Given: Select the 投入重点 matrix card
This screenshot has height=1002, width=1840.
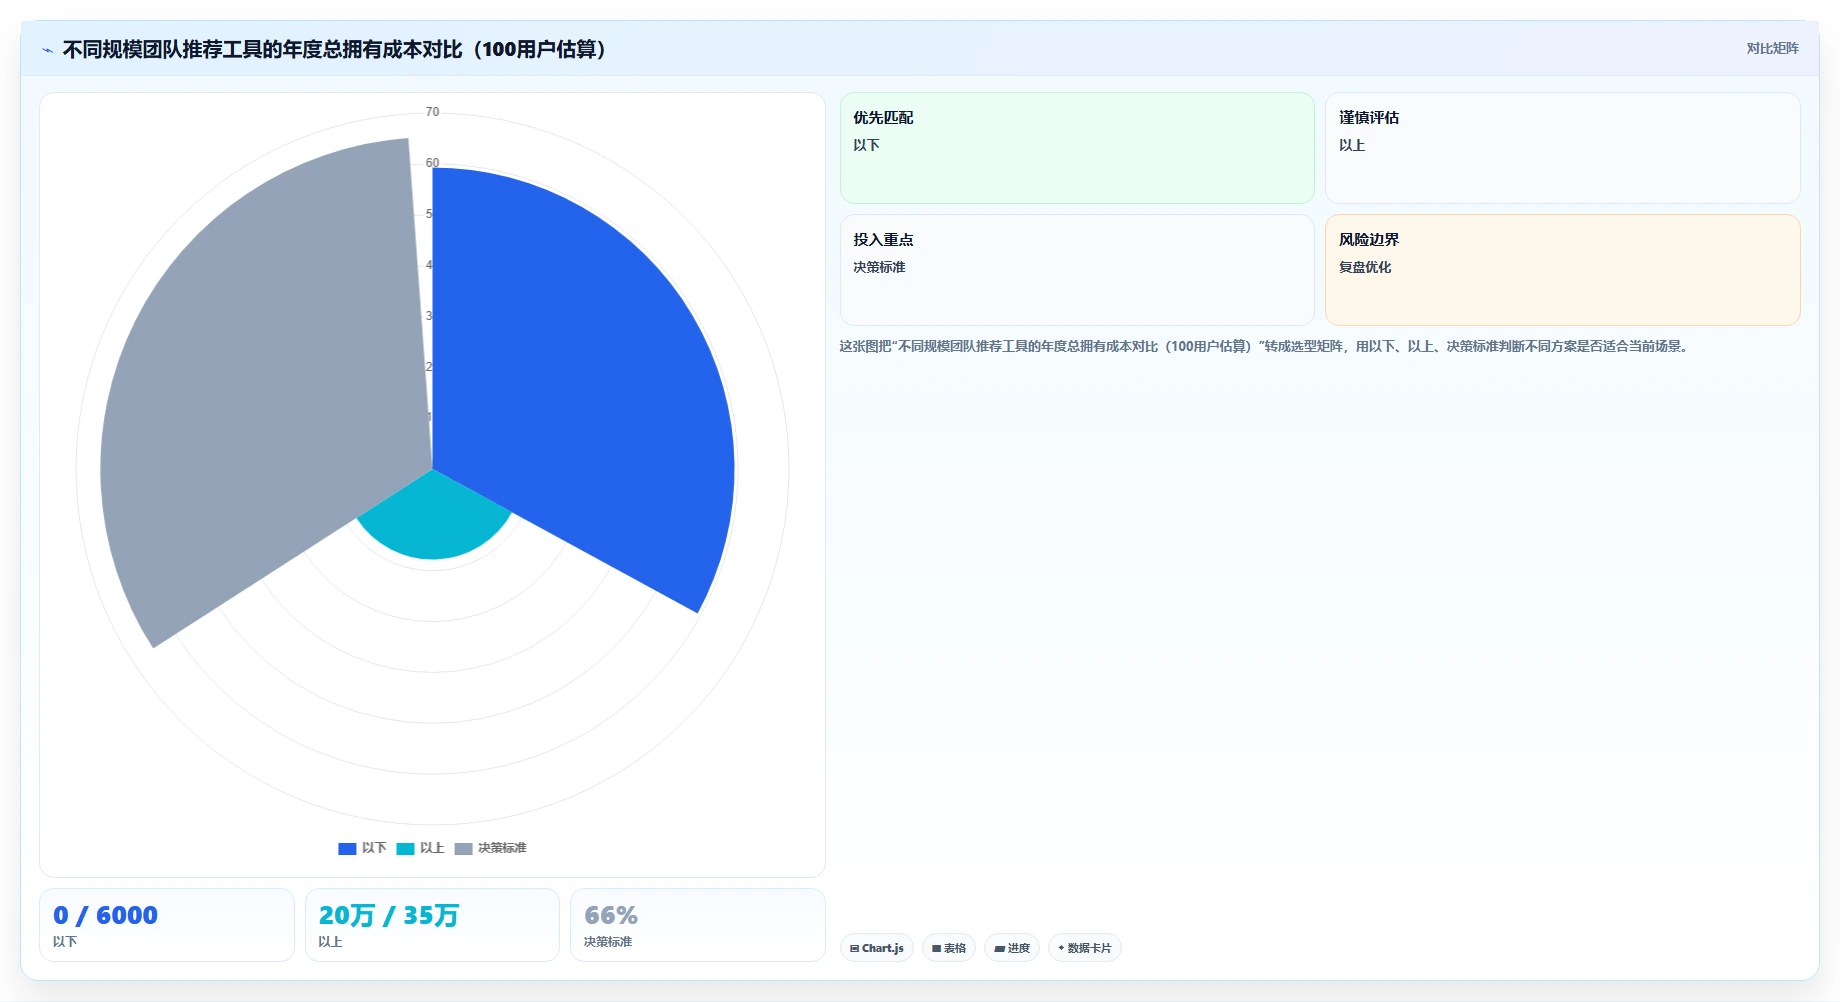Looking at the screenshot, I should [x=1077, y=270].
